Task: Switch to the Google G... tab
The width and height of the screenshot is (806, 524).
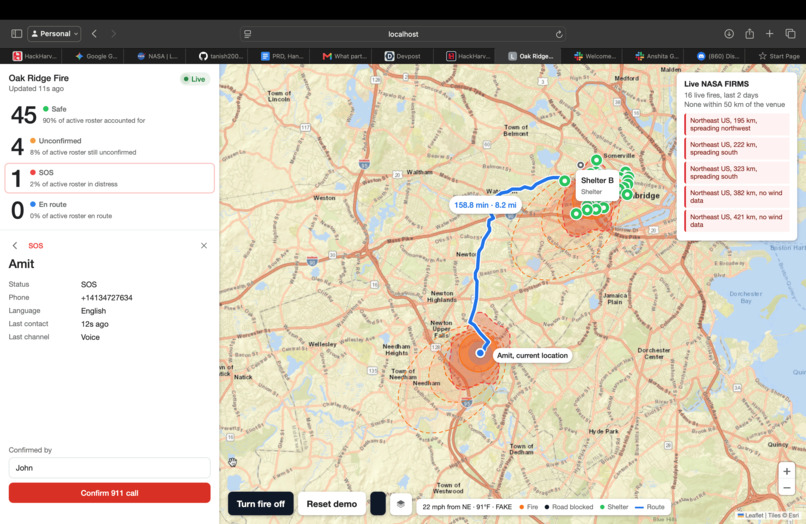Action: pyautogui.click(x=96, y=56)
